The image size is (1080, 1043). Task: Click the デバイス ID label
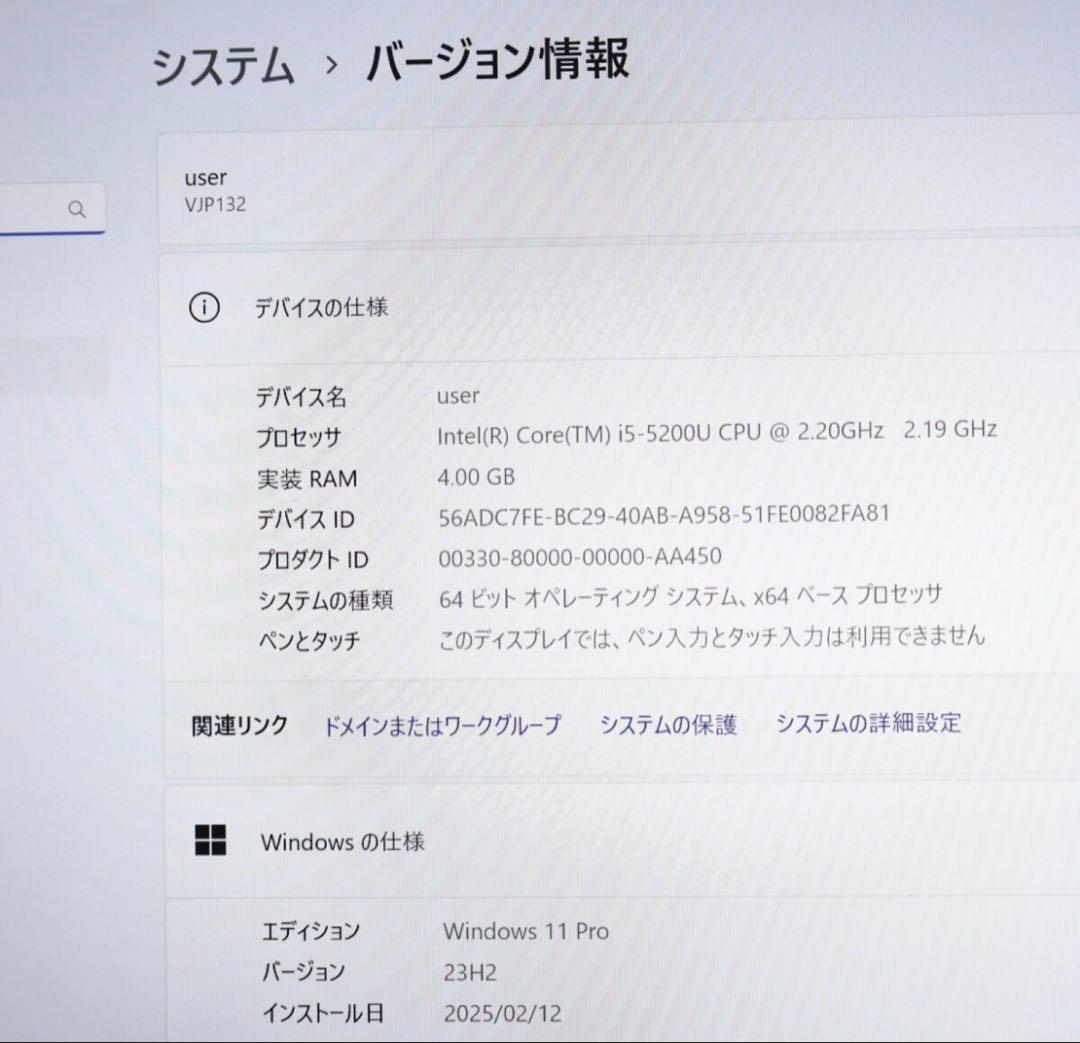click(306, 519)
